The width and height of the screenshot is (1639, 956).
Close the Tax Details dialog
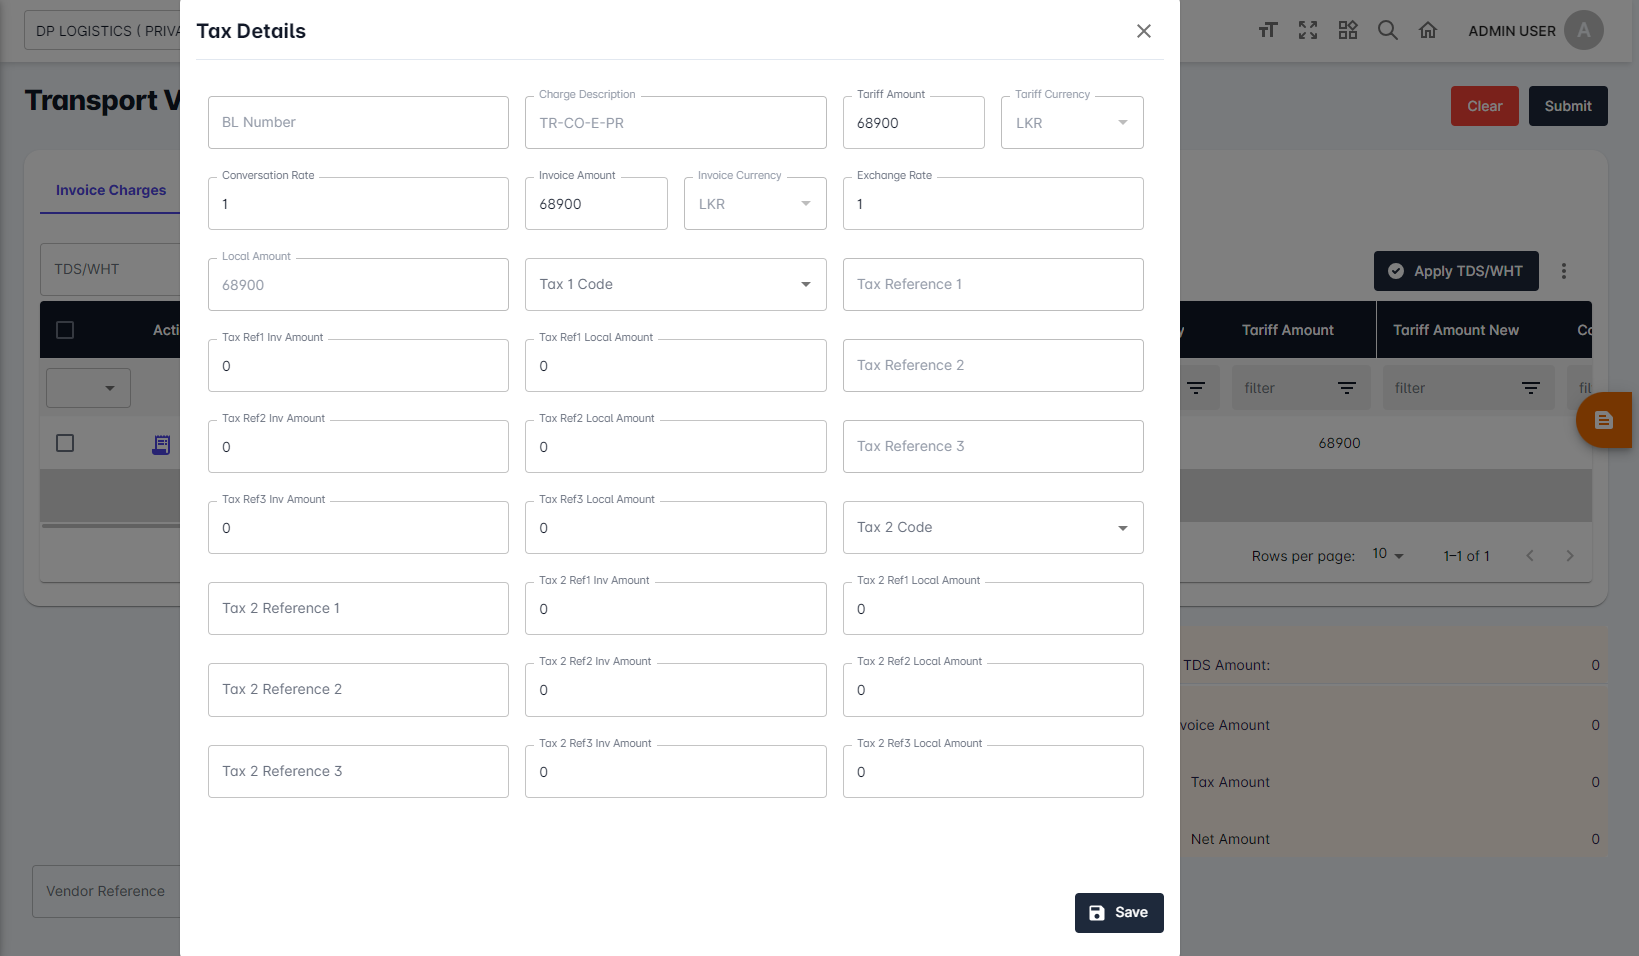(1144, 31)
